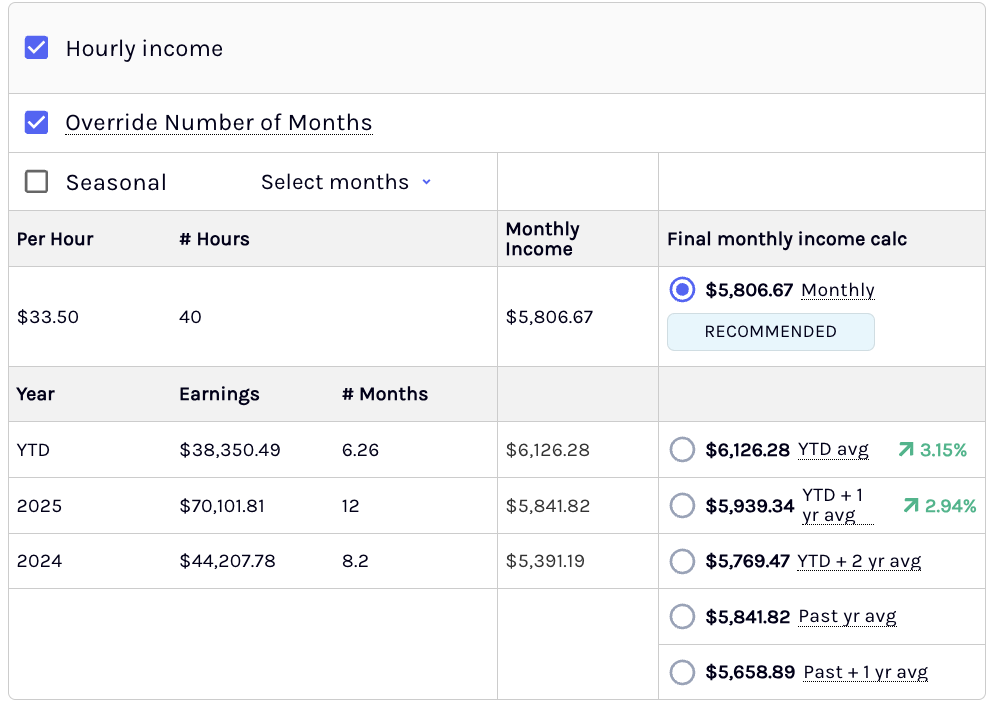The width and height of the screenshot is (998, 708).
Task: Click the Select months chevron arrow
Action: (x=426, y=182)
